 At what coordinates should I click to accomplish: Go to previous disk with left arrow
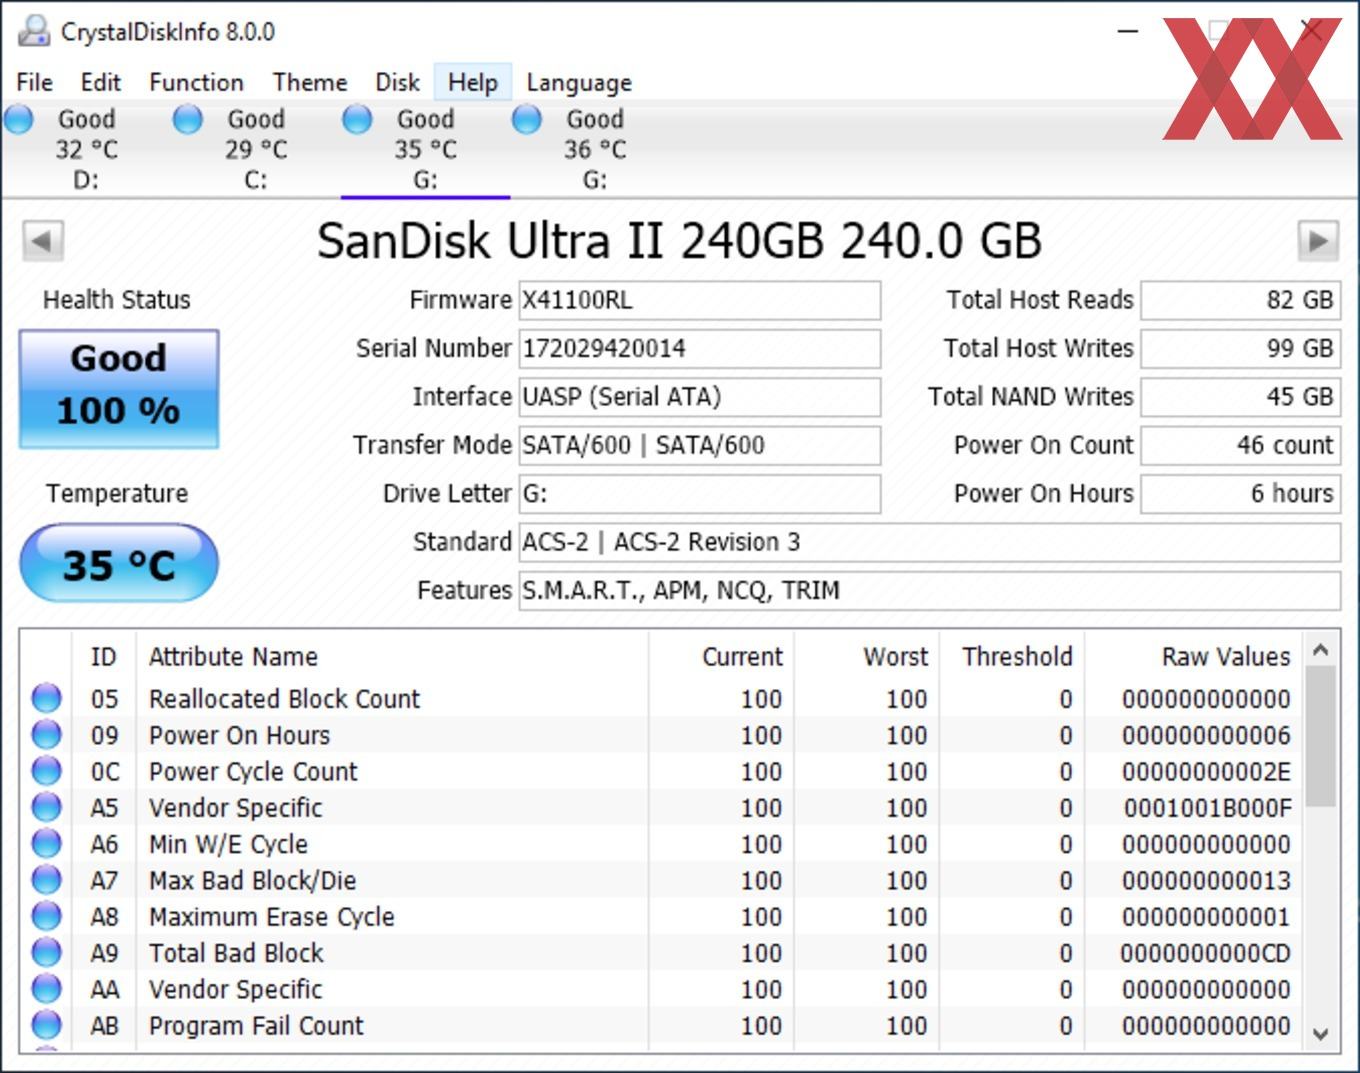43,241
